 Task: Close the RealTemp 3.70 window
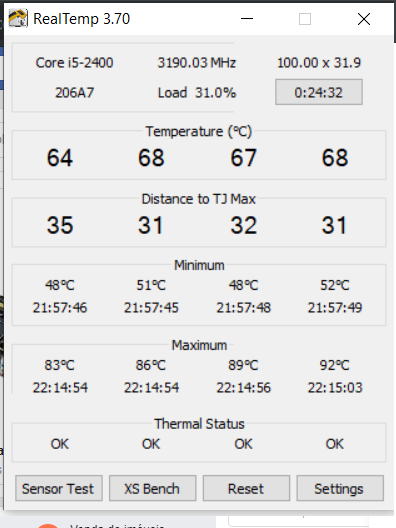[364, 19]
